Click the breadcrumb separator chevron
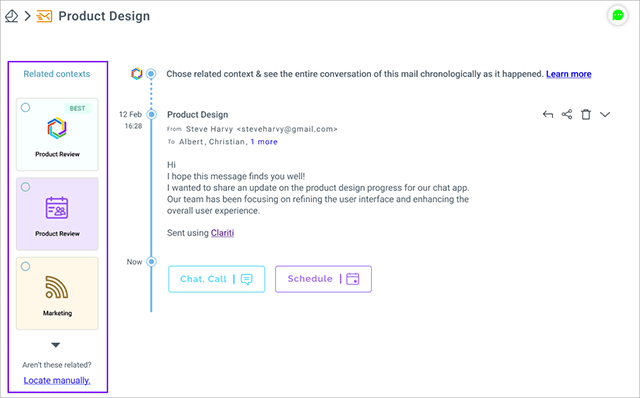640x398 pixels. (27, 16)
